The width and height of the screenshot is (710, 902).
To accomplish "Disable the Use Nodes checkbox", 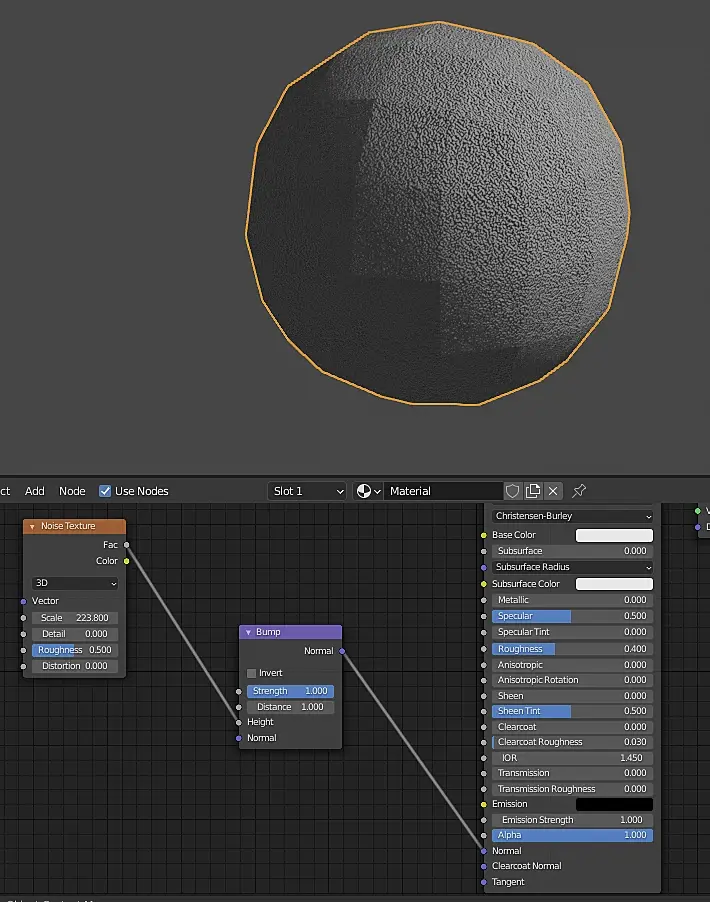I will point(105,491).
